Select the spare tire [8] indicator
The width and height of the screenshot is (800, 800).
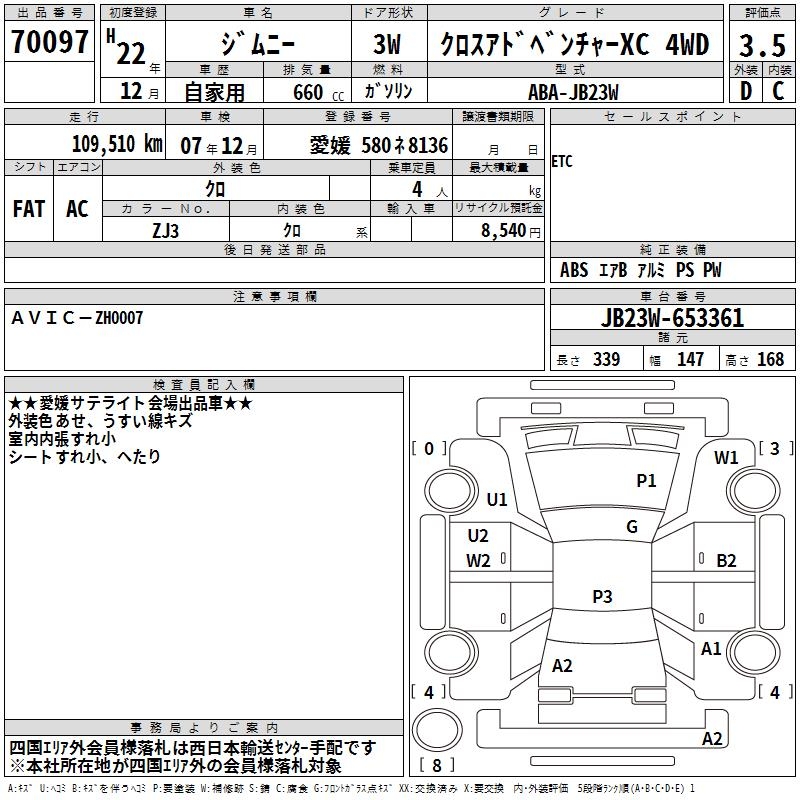click(437, 765)
